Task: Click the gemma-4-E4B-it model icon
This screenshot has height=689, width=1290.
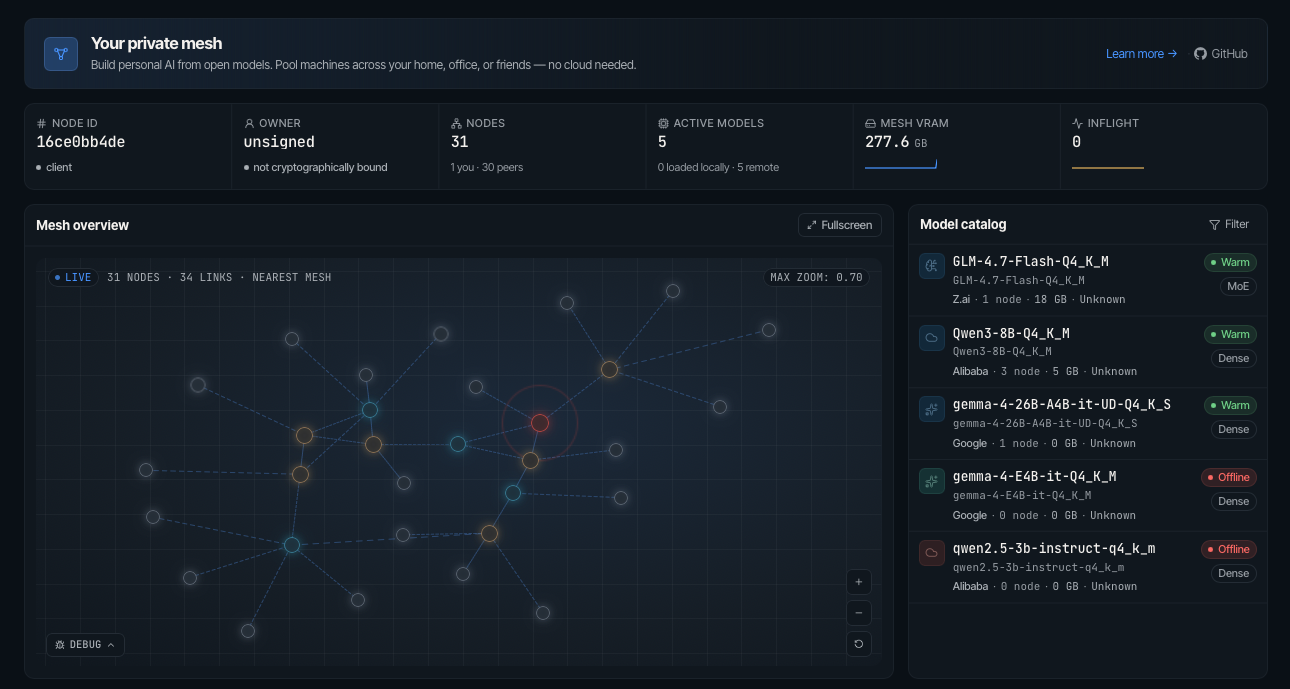Action: pos(932,481)
